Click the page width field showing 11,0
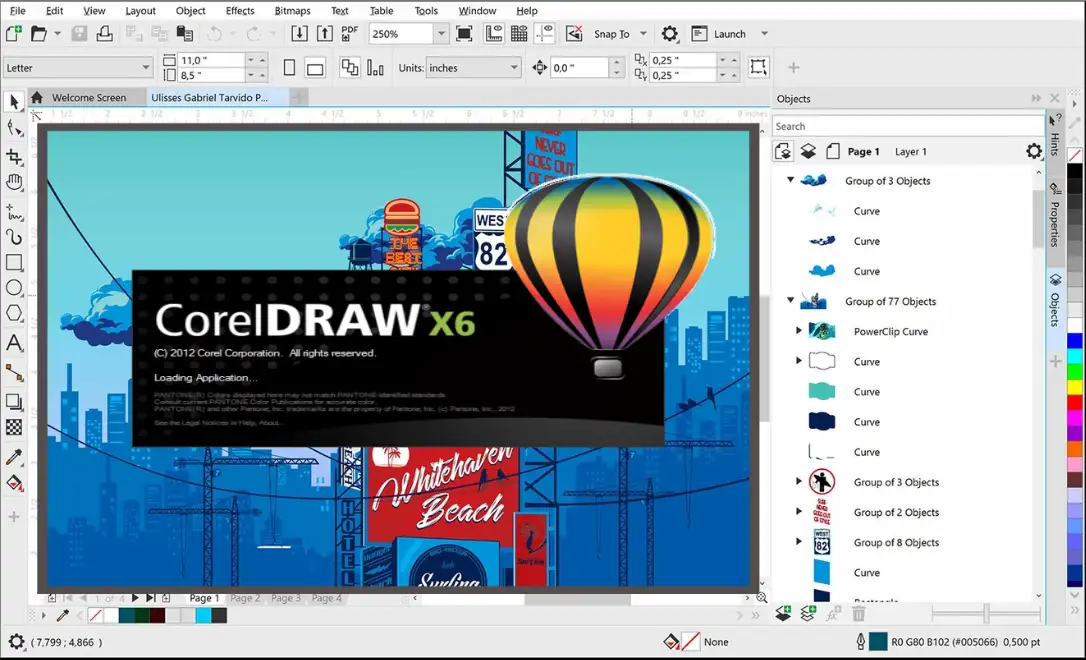Viewport: 1086px width, 660px height. [x=211, y=60]
